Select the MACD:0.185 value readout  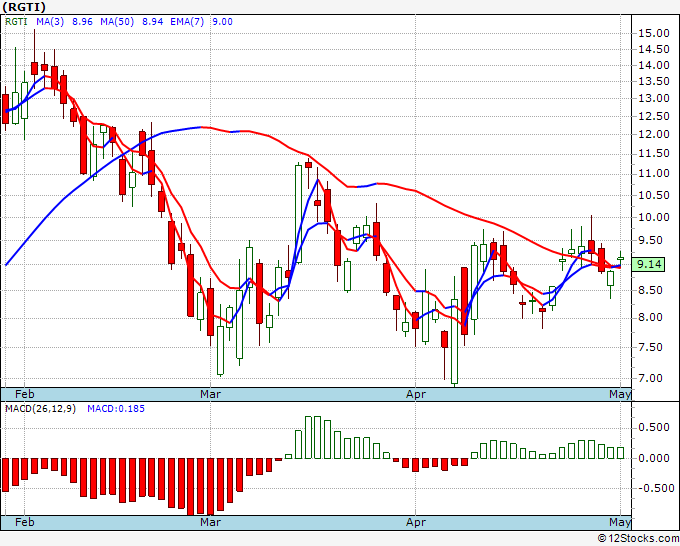pyautogui.click(x=116, y=409)
